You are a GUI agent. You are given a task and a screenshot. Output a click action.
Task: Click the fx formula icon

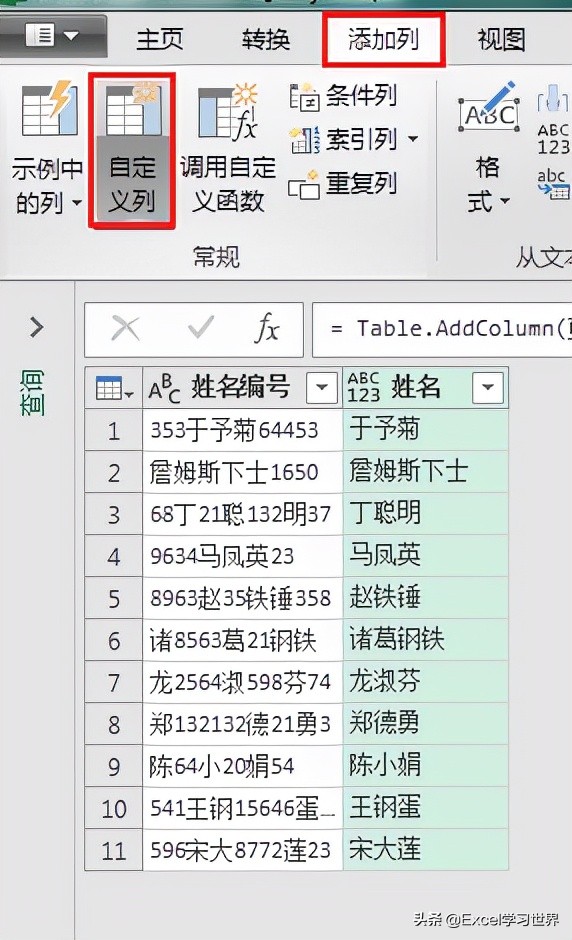click(x=266, y=329)
